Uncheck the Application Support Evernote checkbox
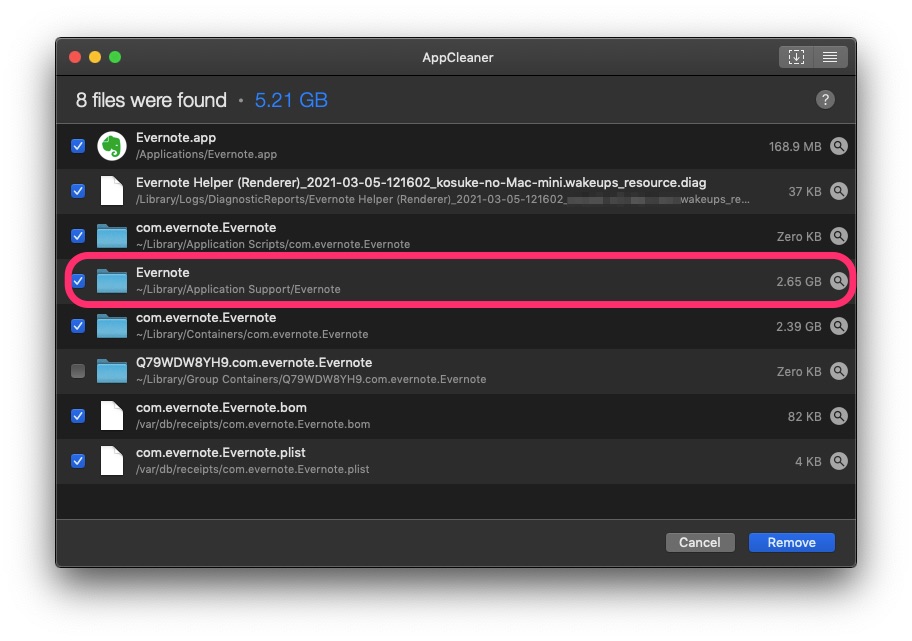The width and height of the screenshot is (912, 641). point(78,281)
